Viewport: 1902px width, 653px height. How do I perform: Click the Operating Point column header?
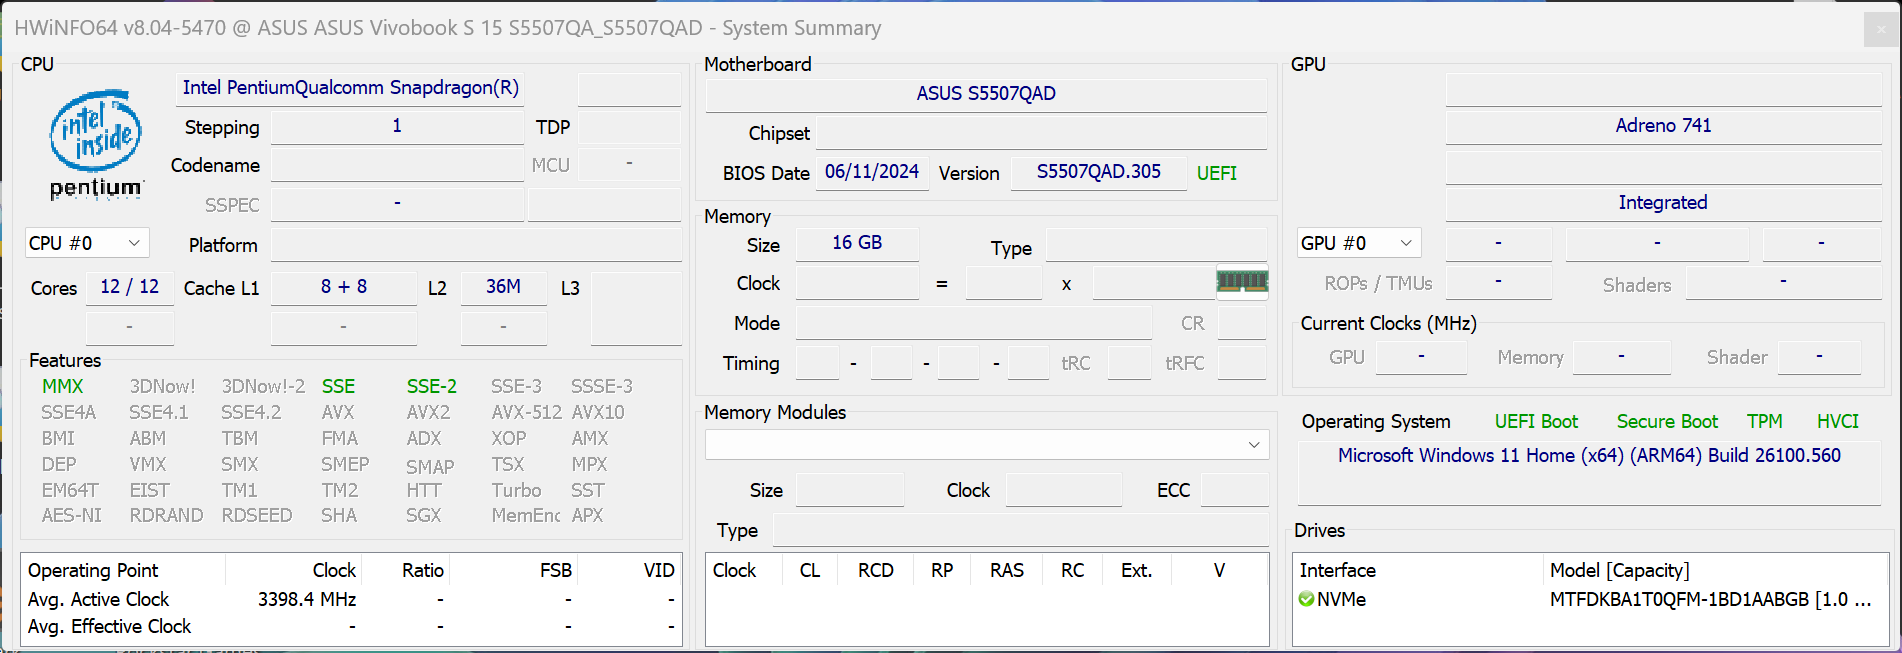93,570
